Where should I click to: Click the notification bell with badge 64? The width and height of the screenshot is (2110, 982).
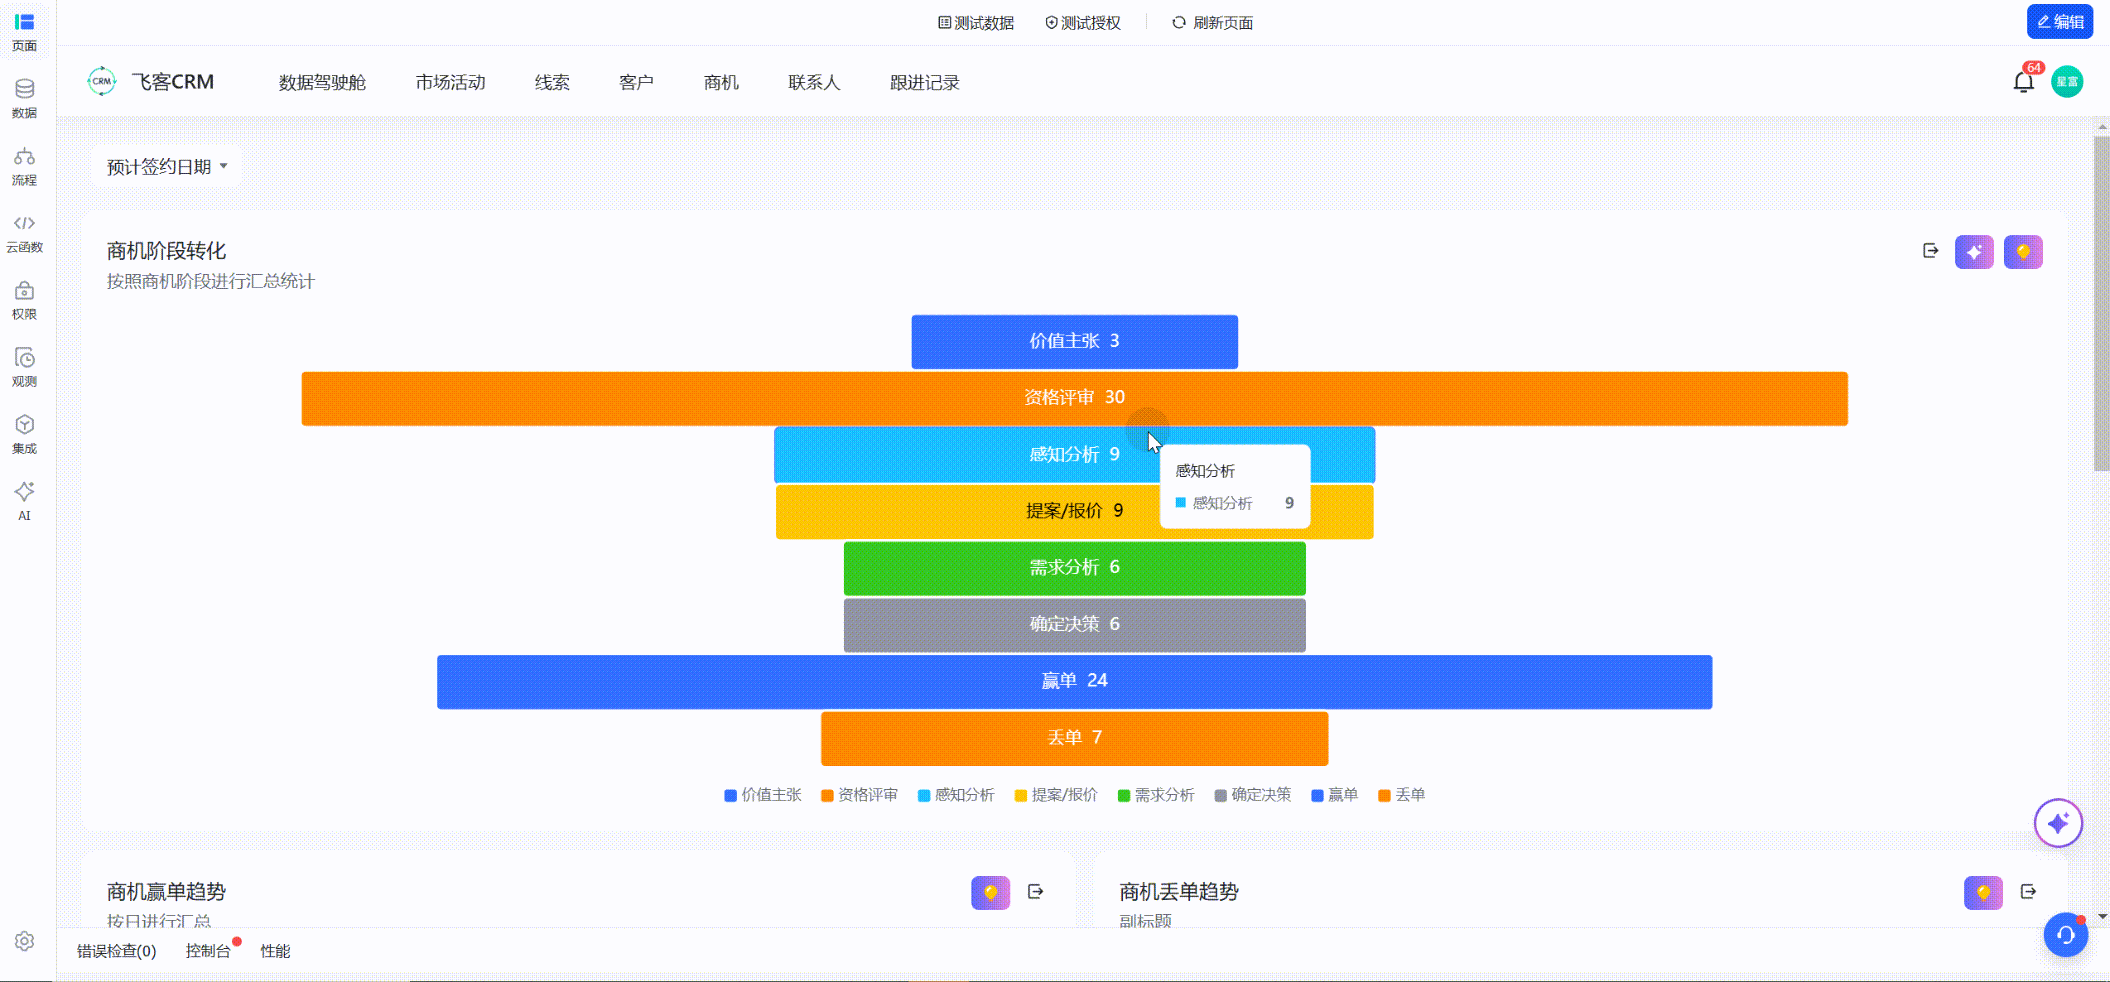pyautogui.click(x=2023, y=82)
